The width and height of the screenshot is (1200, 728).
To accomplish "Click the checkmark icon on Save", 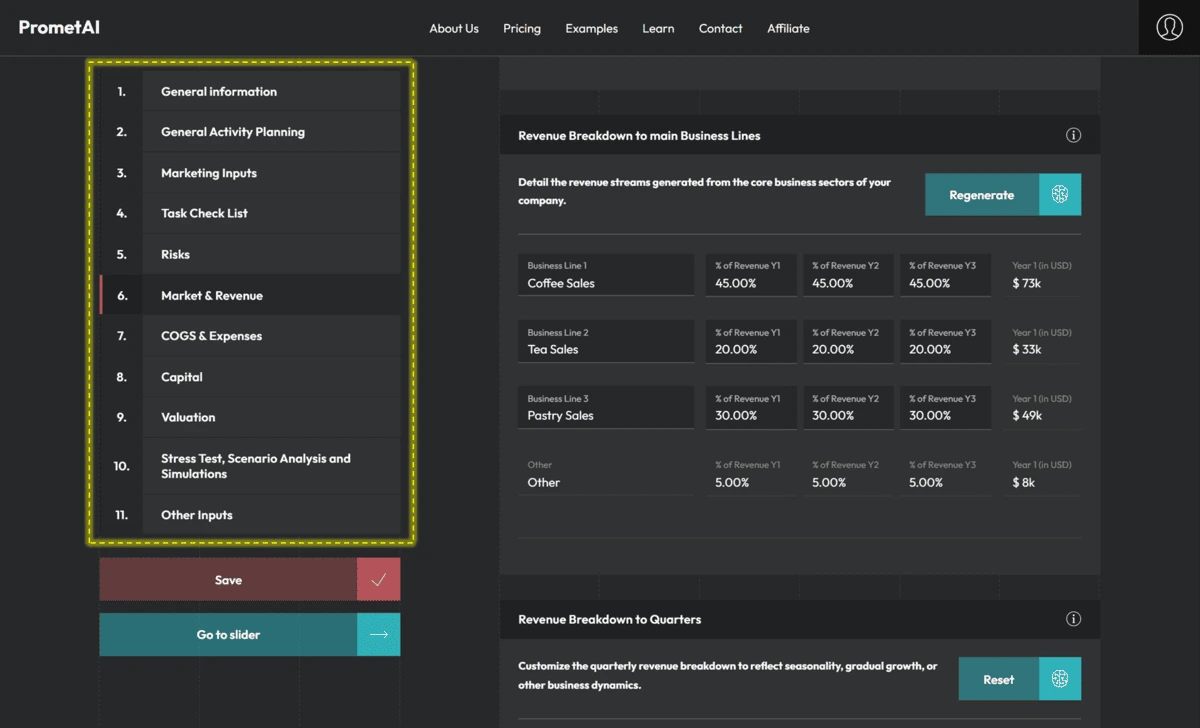I will coord(378,580).
